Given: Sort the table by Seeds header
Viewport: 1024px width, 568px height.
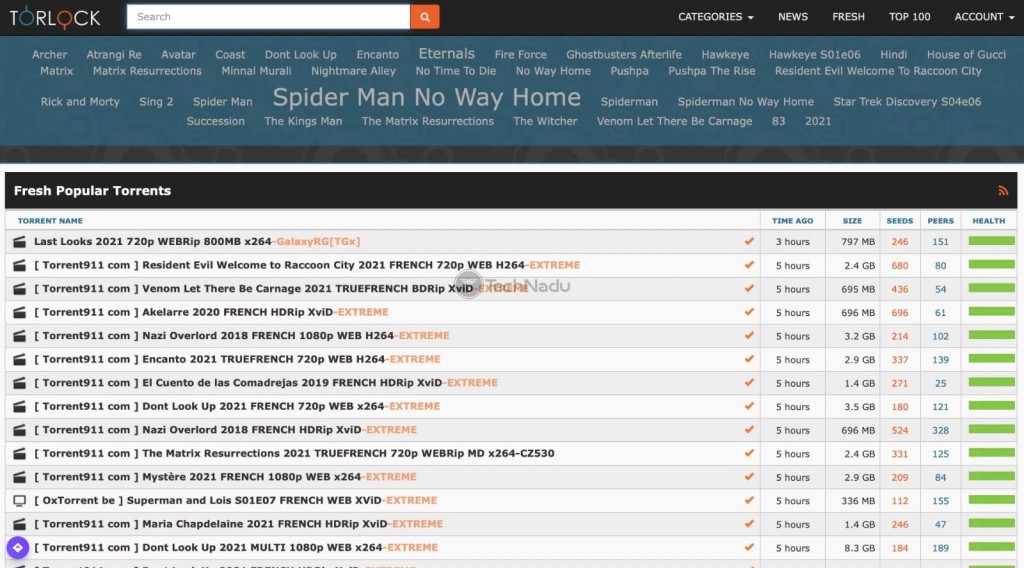Looking at the screenshot, I should tap(899, 221).
